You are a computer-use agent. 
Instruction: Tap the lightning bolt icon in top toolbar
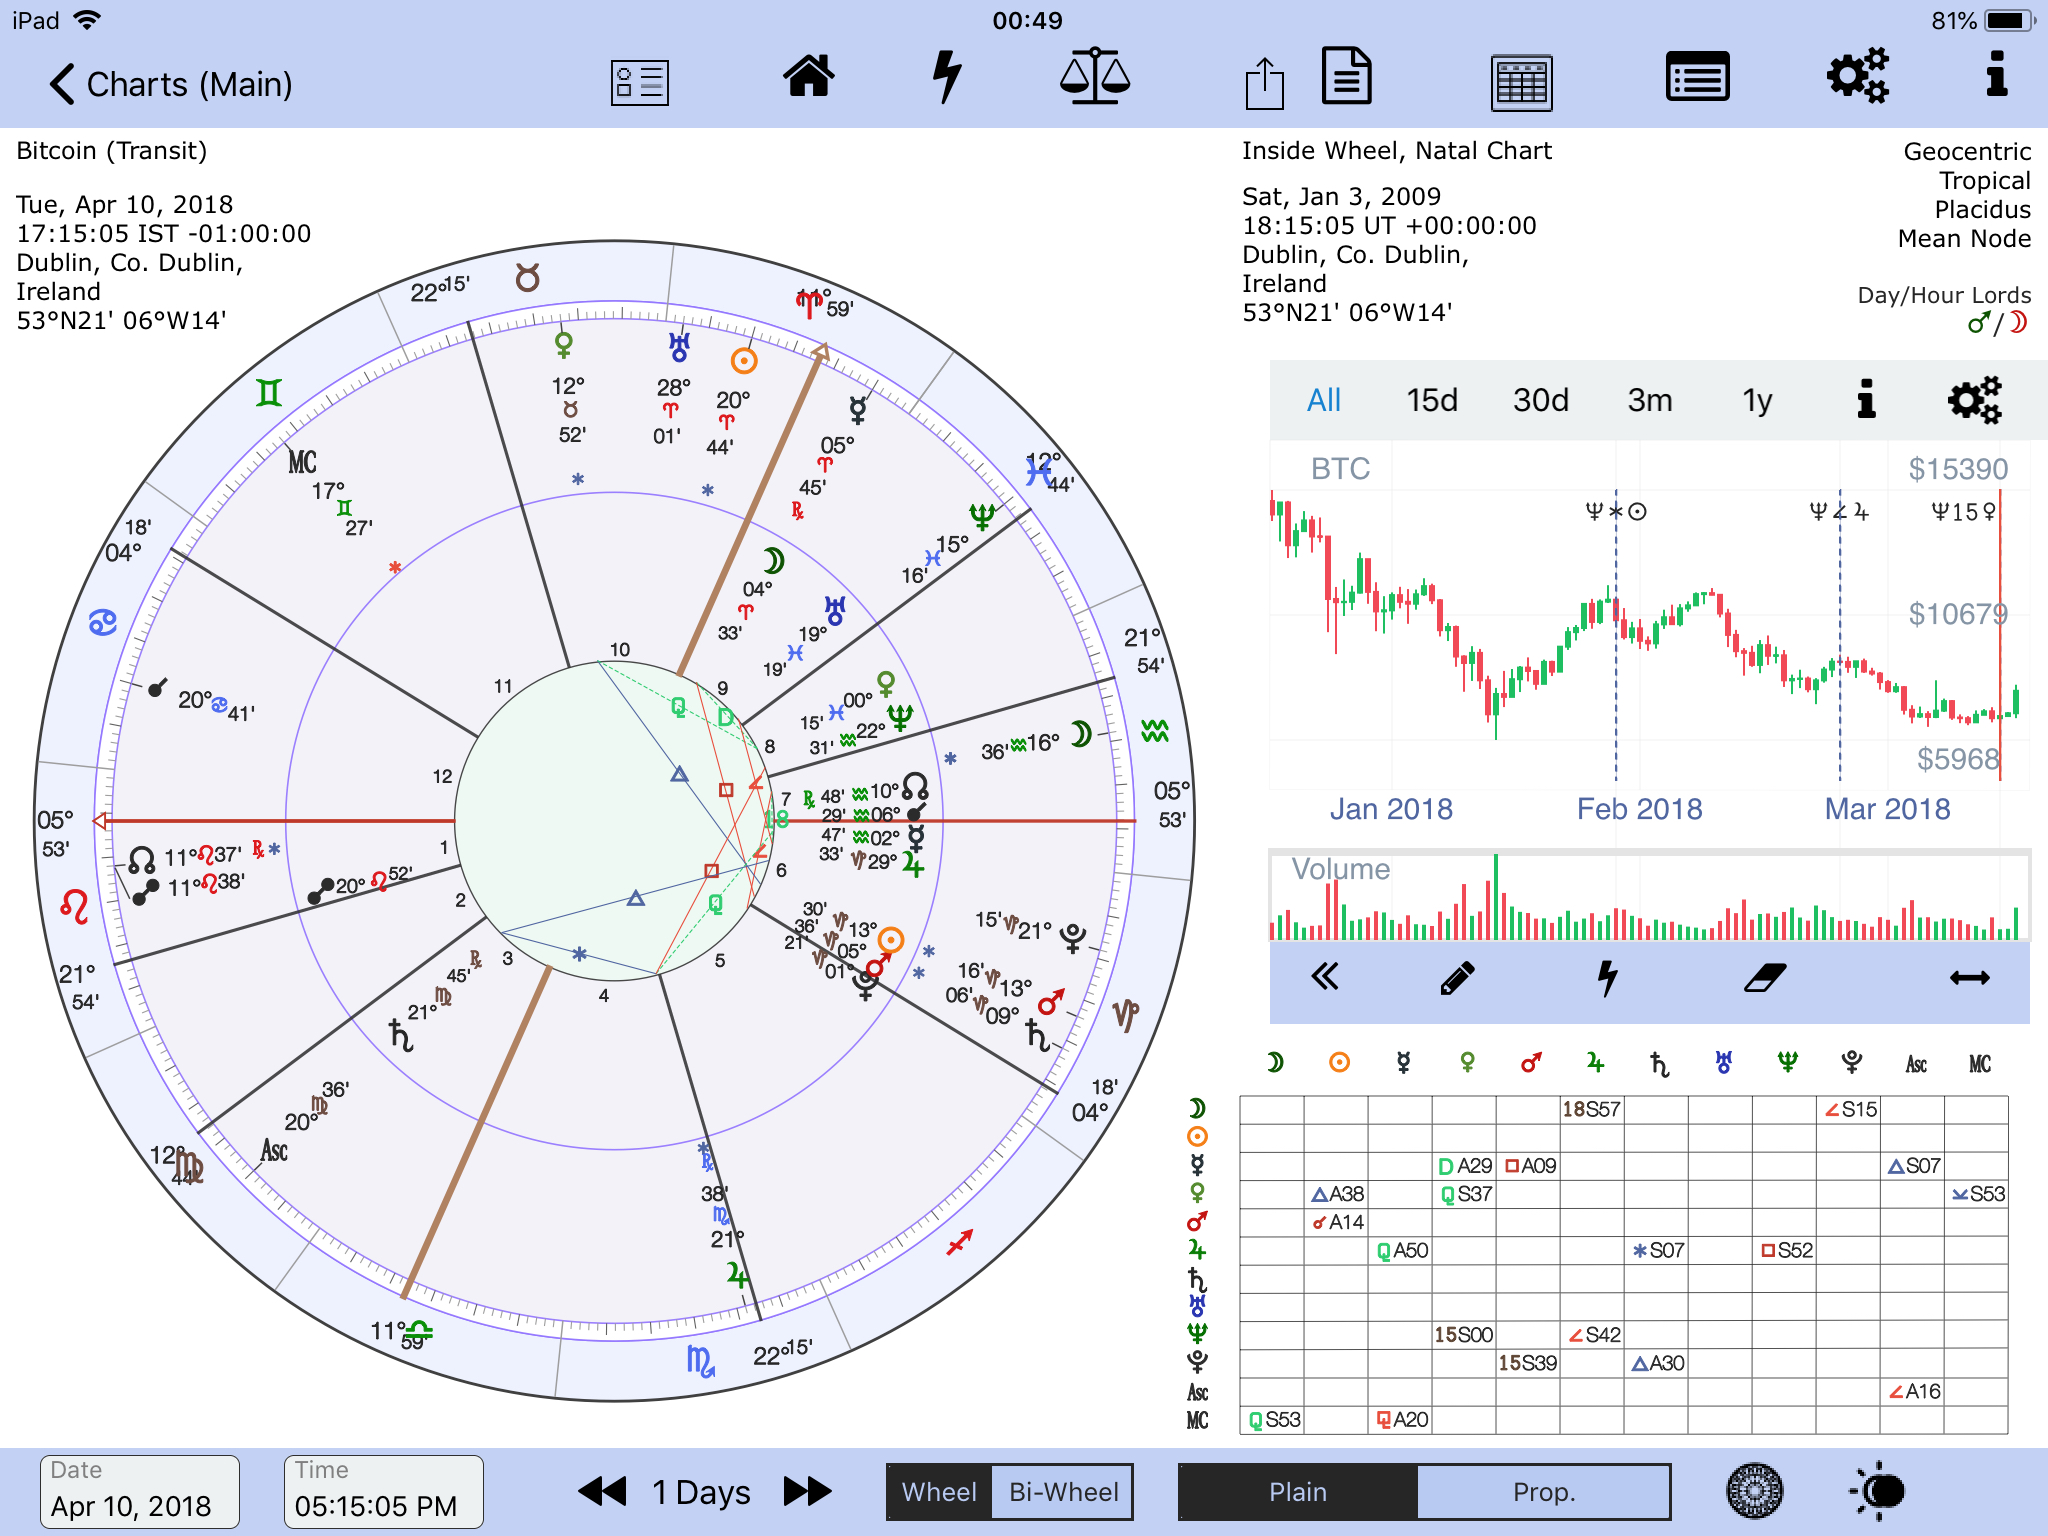point(946,78)
